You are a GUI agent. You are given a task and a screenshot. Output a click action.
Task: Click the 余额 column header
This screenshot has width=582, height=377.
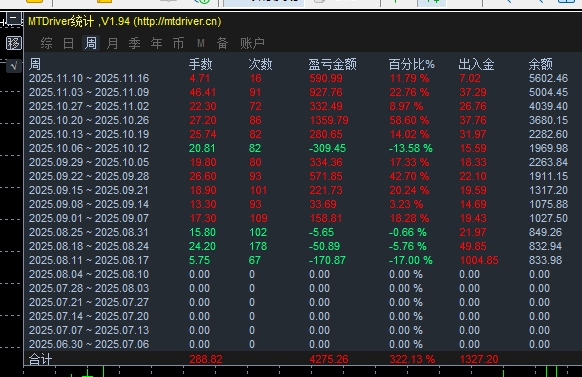coord(541,64)
